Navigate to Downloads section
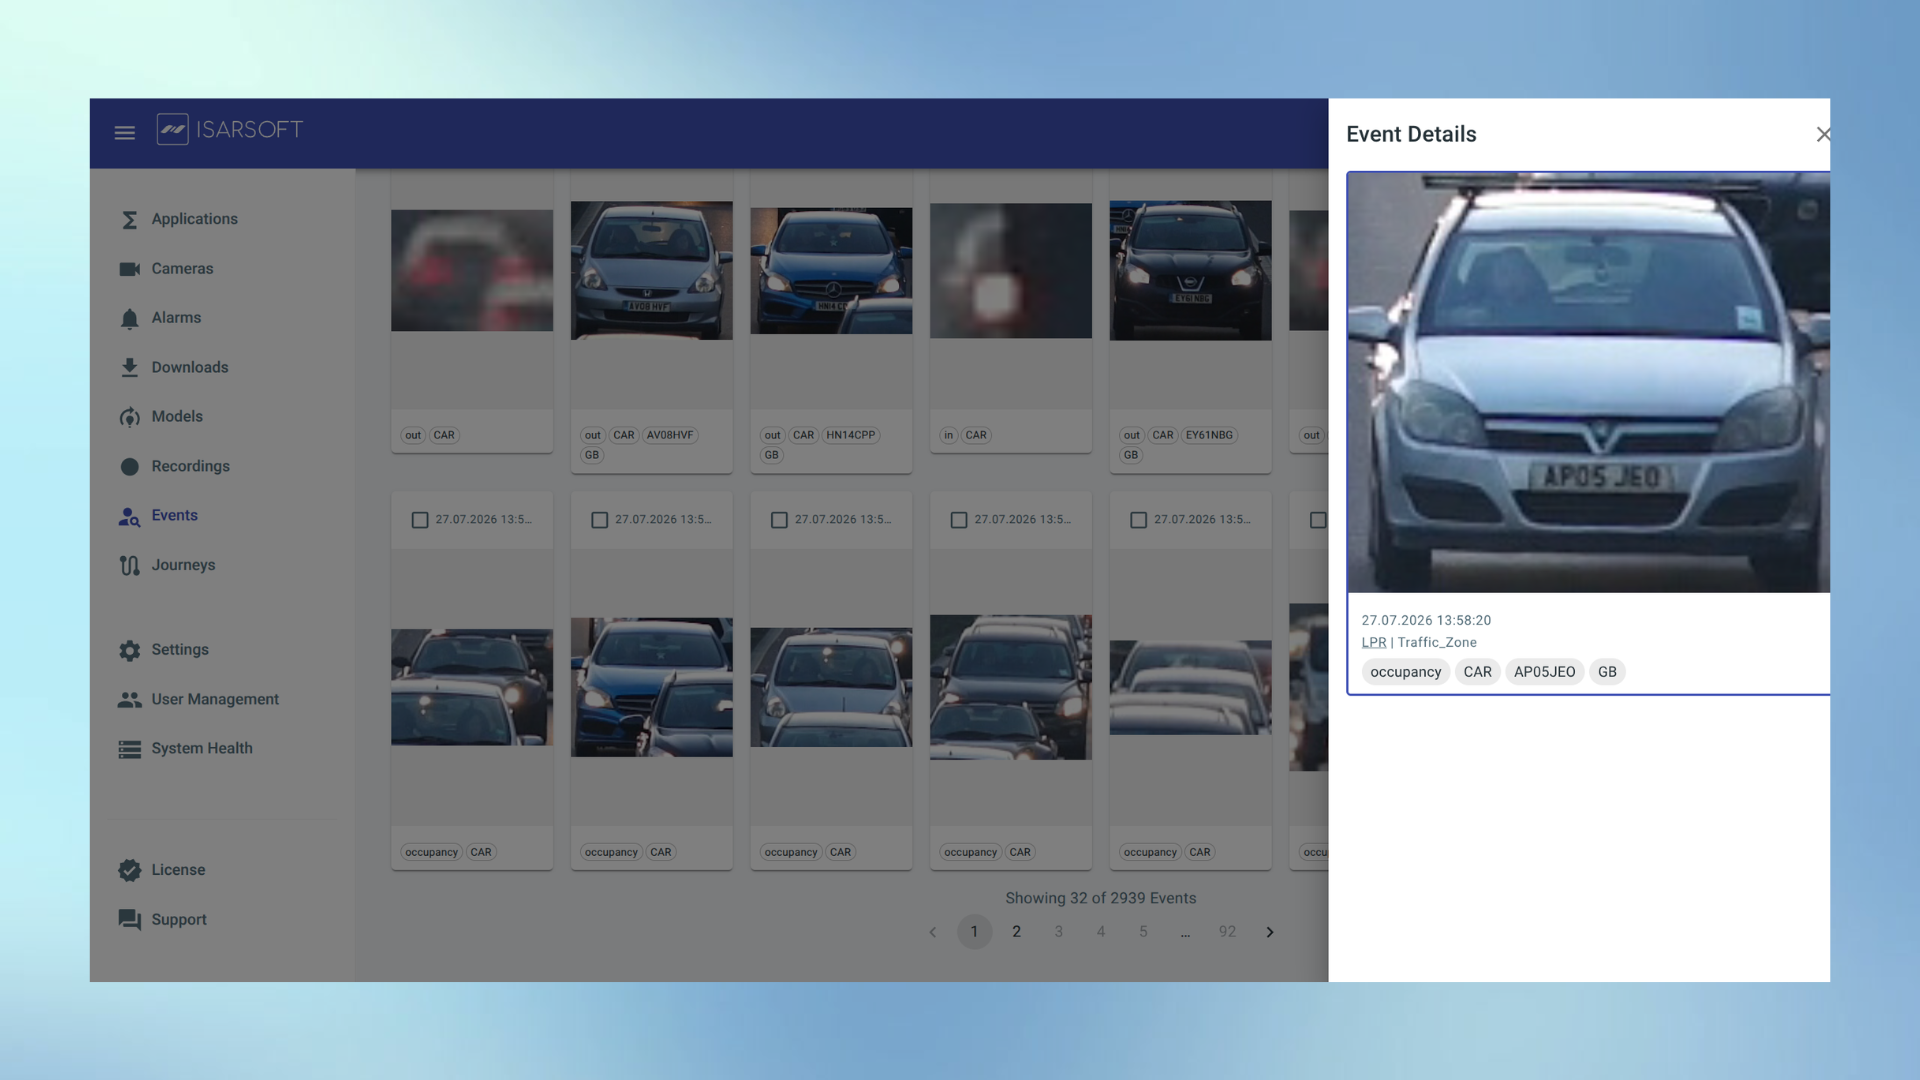The image size is (1920, 1080). coord(190,367)
